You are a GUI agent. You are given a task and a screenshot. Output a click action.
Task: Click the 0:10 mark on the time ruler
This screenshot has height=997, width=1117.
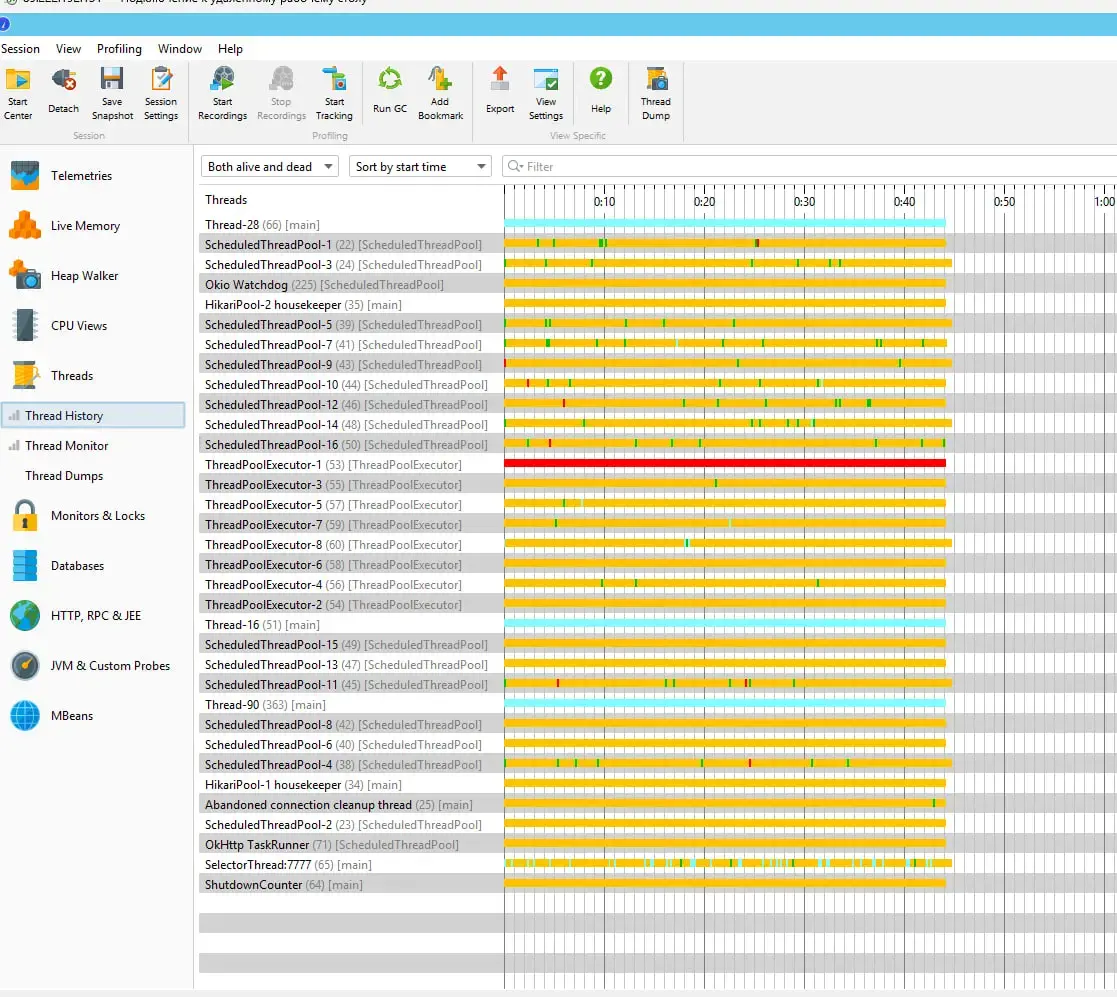(604, 202)
